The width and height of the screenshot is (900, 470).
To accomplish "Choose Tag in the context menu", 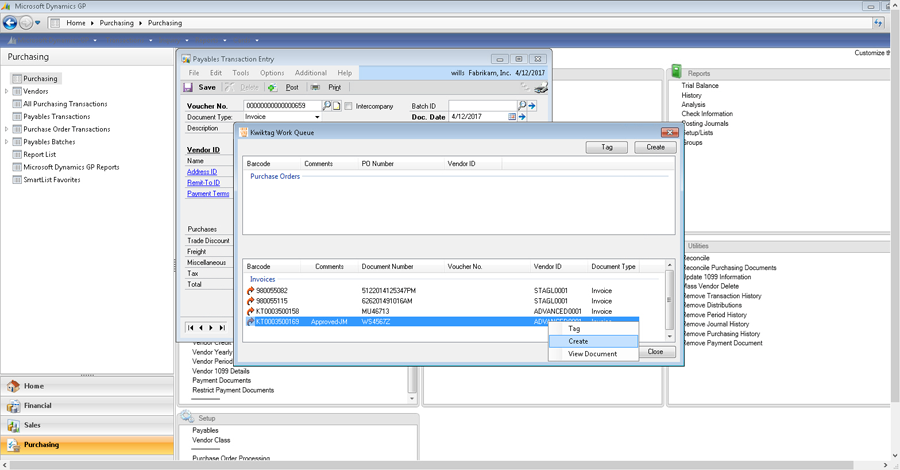I will point(593,329).
